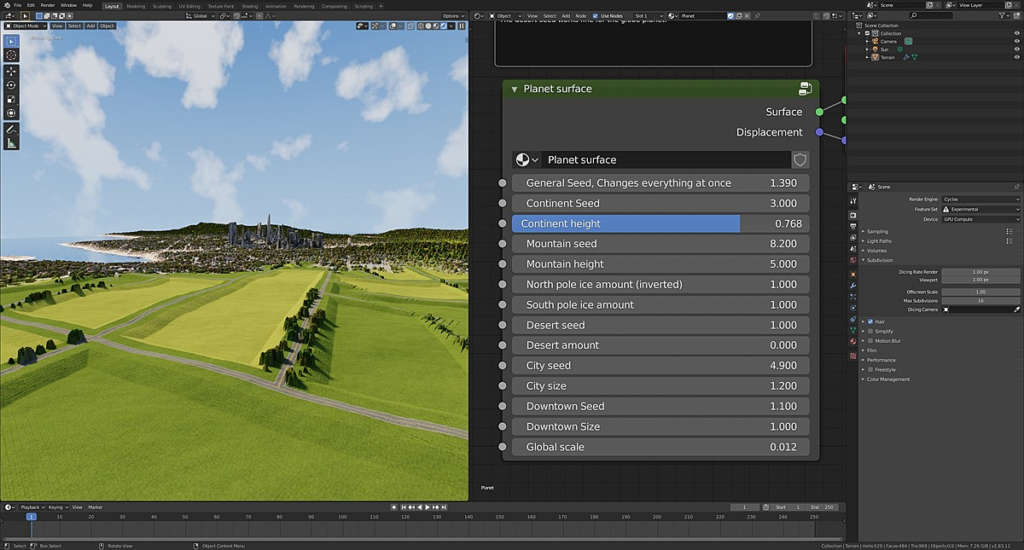Open the Object Mode selector
Screen dimensions: 1024x550
[25, 26]
